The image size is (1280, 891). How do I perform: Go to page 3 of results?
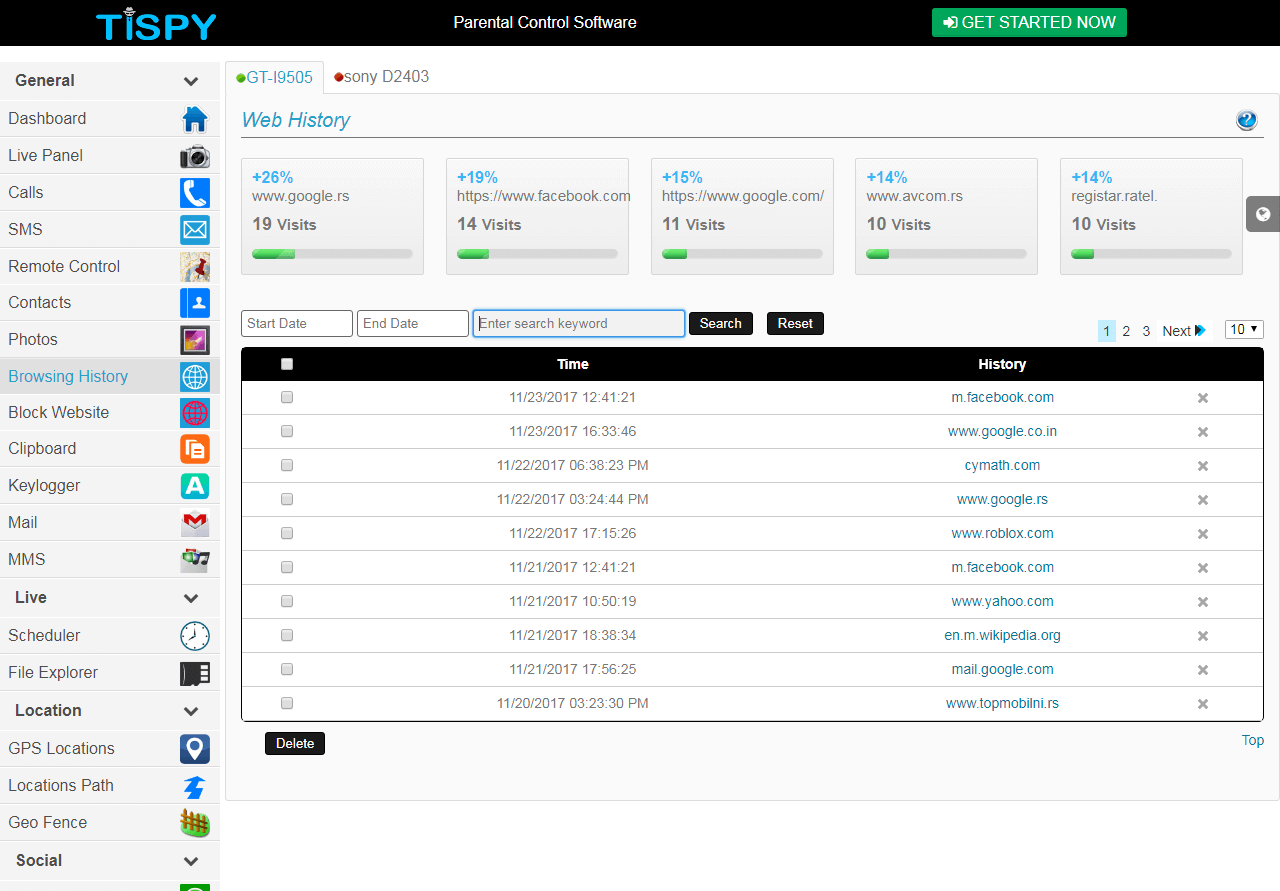point(1146,331)
